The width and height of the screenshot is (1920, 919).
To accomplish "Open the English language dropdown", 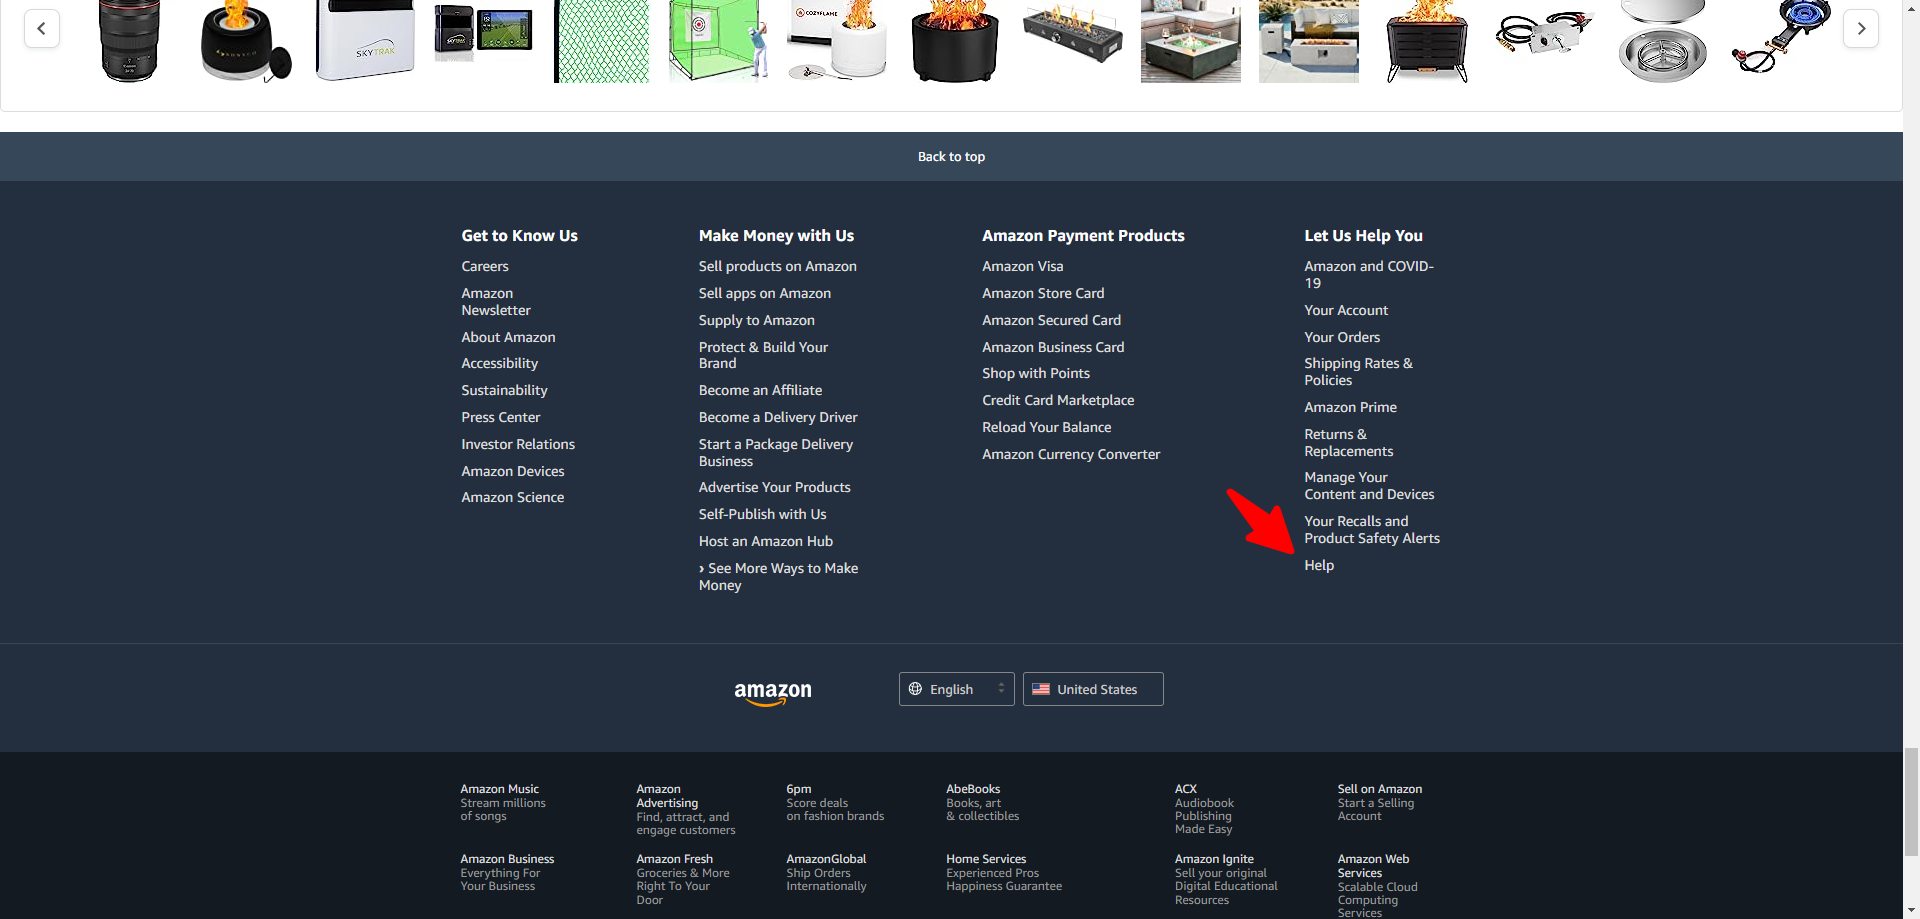I will pos(957,689).
